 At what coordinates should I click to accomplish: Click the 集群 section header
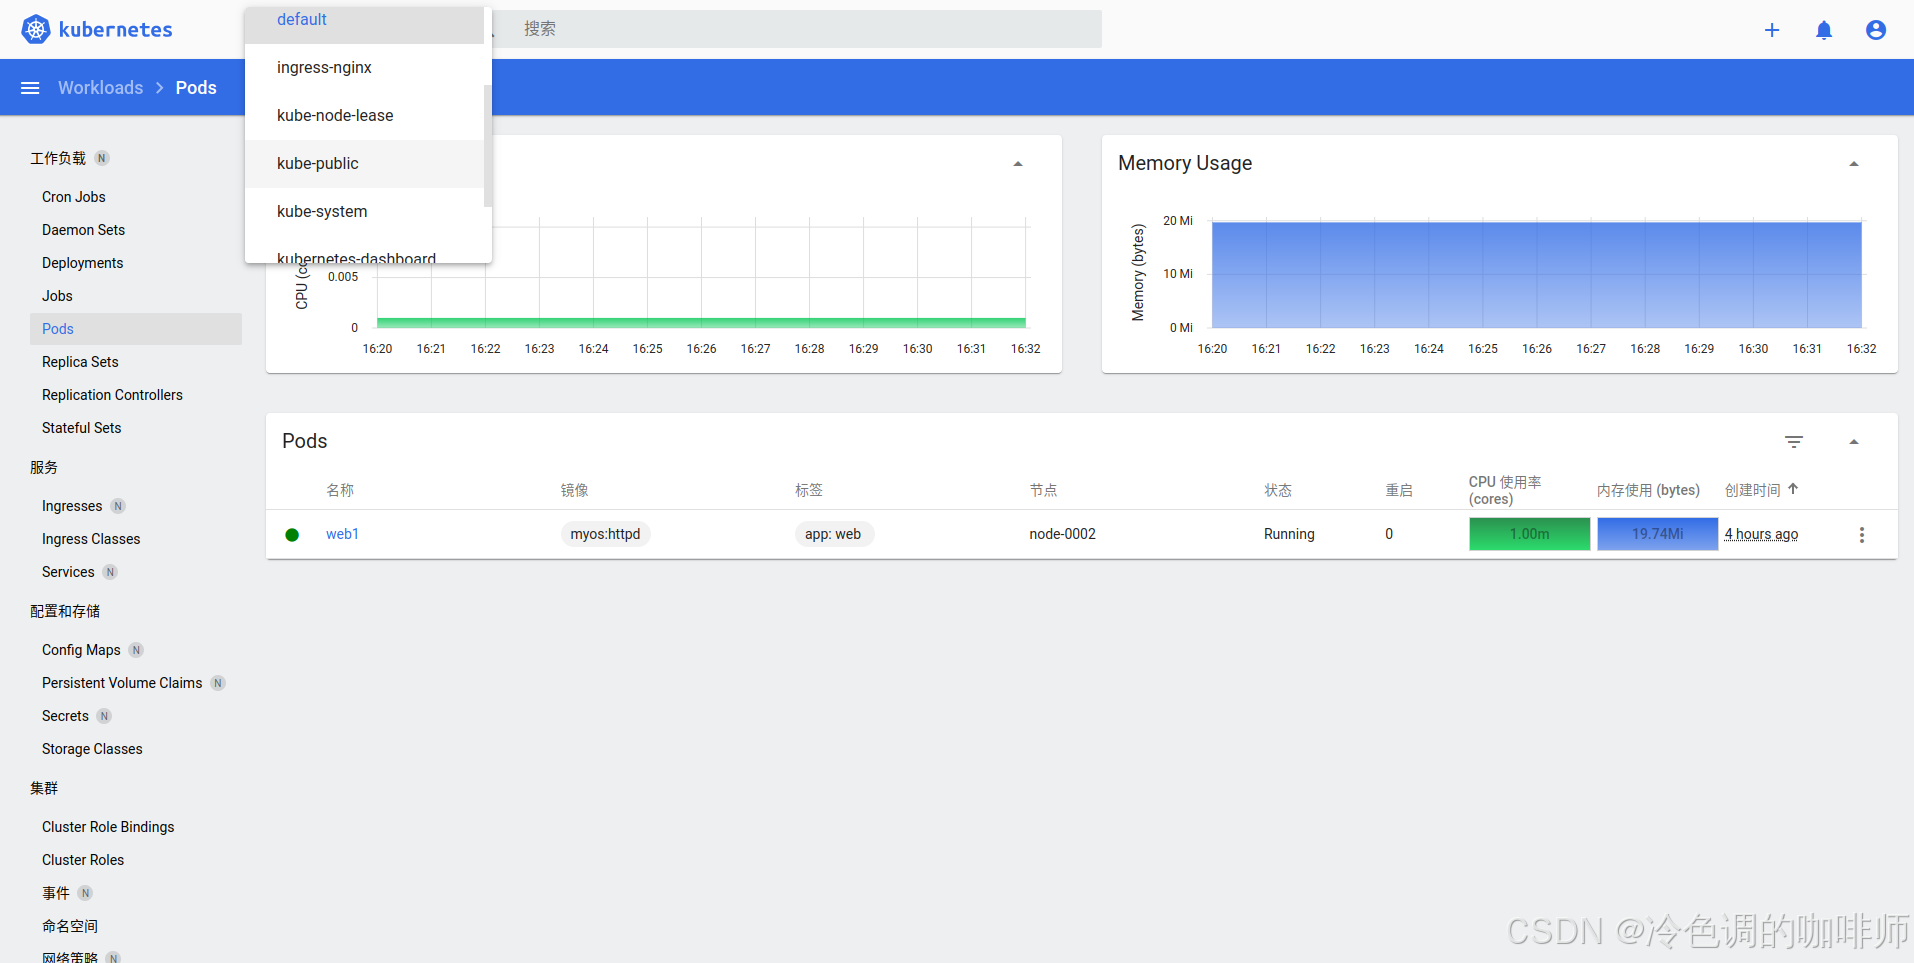coord(44,788)
